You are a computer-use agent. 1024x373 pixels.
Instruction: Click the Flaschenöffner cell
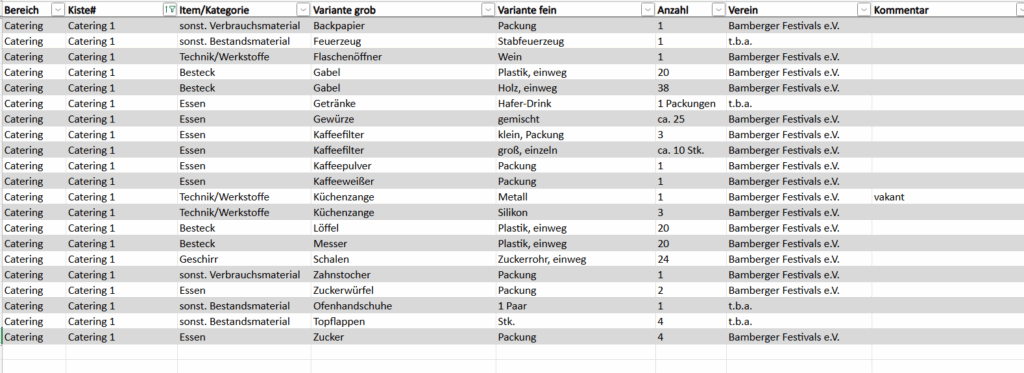[x=404, y=57]
